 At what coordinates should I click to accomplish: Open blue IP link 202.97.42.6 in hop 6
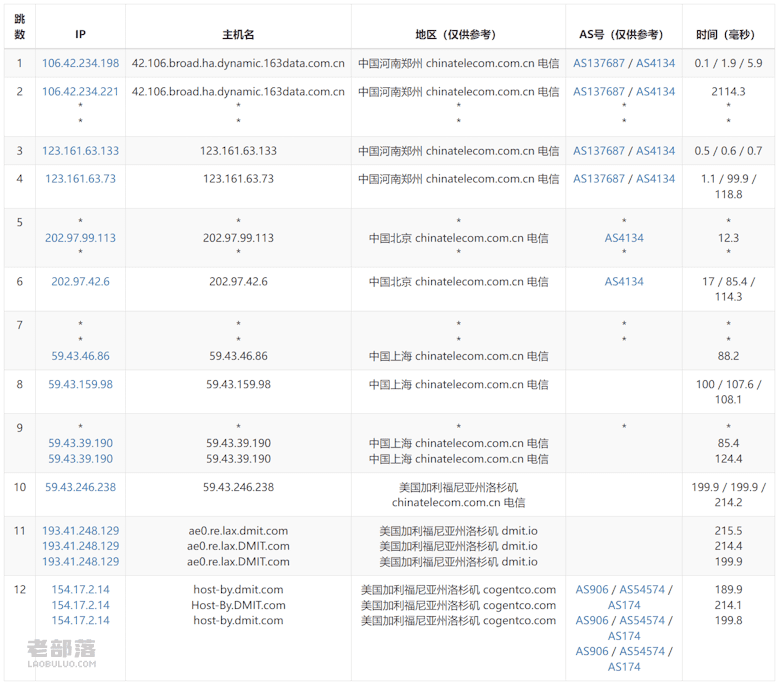point(80,282)
